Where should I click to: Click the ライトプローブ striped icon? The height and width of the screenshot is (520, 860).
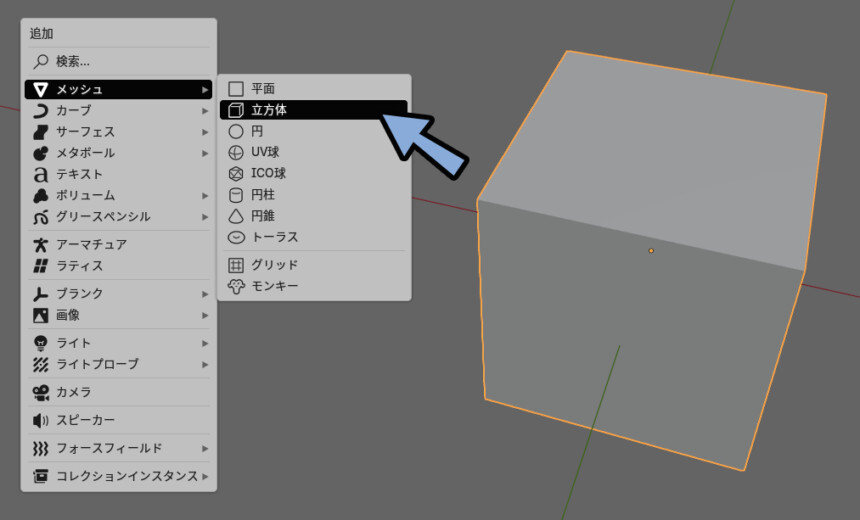tap(41, 365)
